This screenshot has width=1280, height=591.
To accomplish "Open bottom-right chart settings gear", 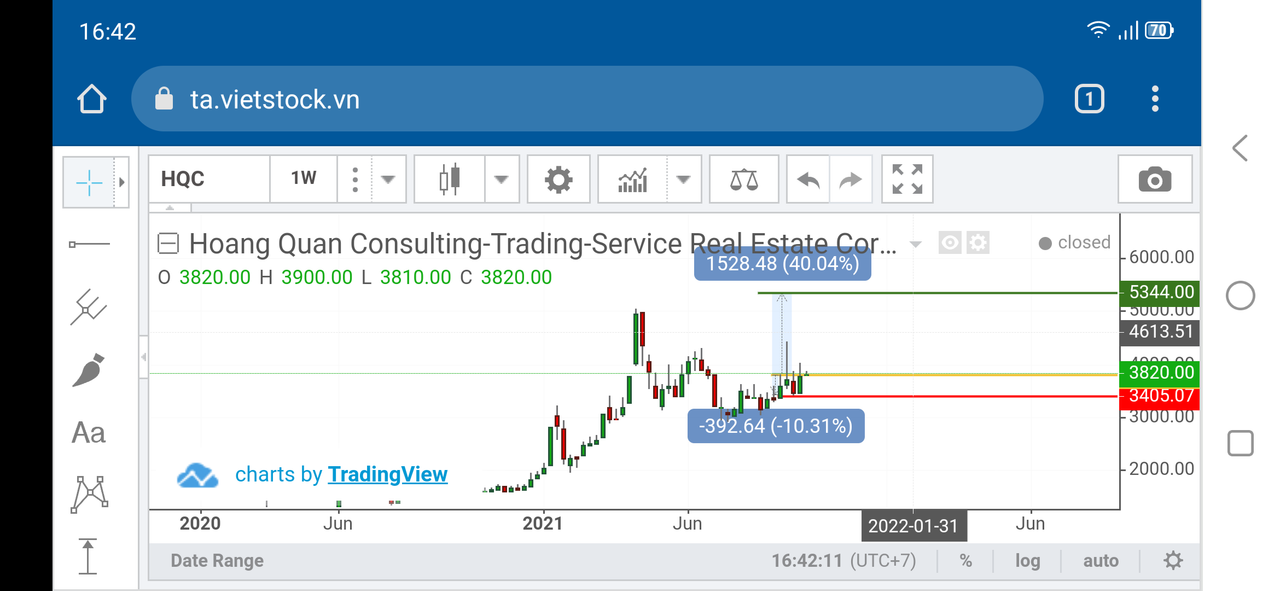I will click(1174, 560).
